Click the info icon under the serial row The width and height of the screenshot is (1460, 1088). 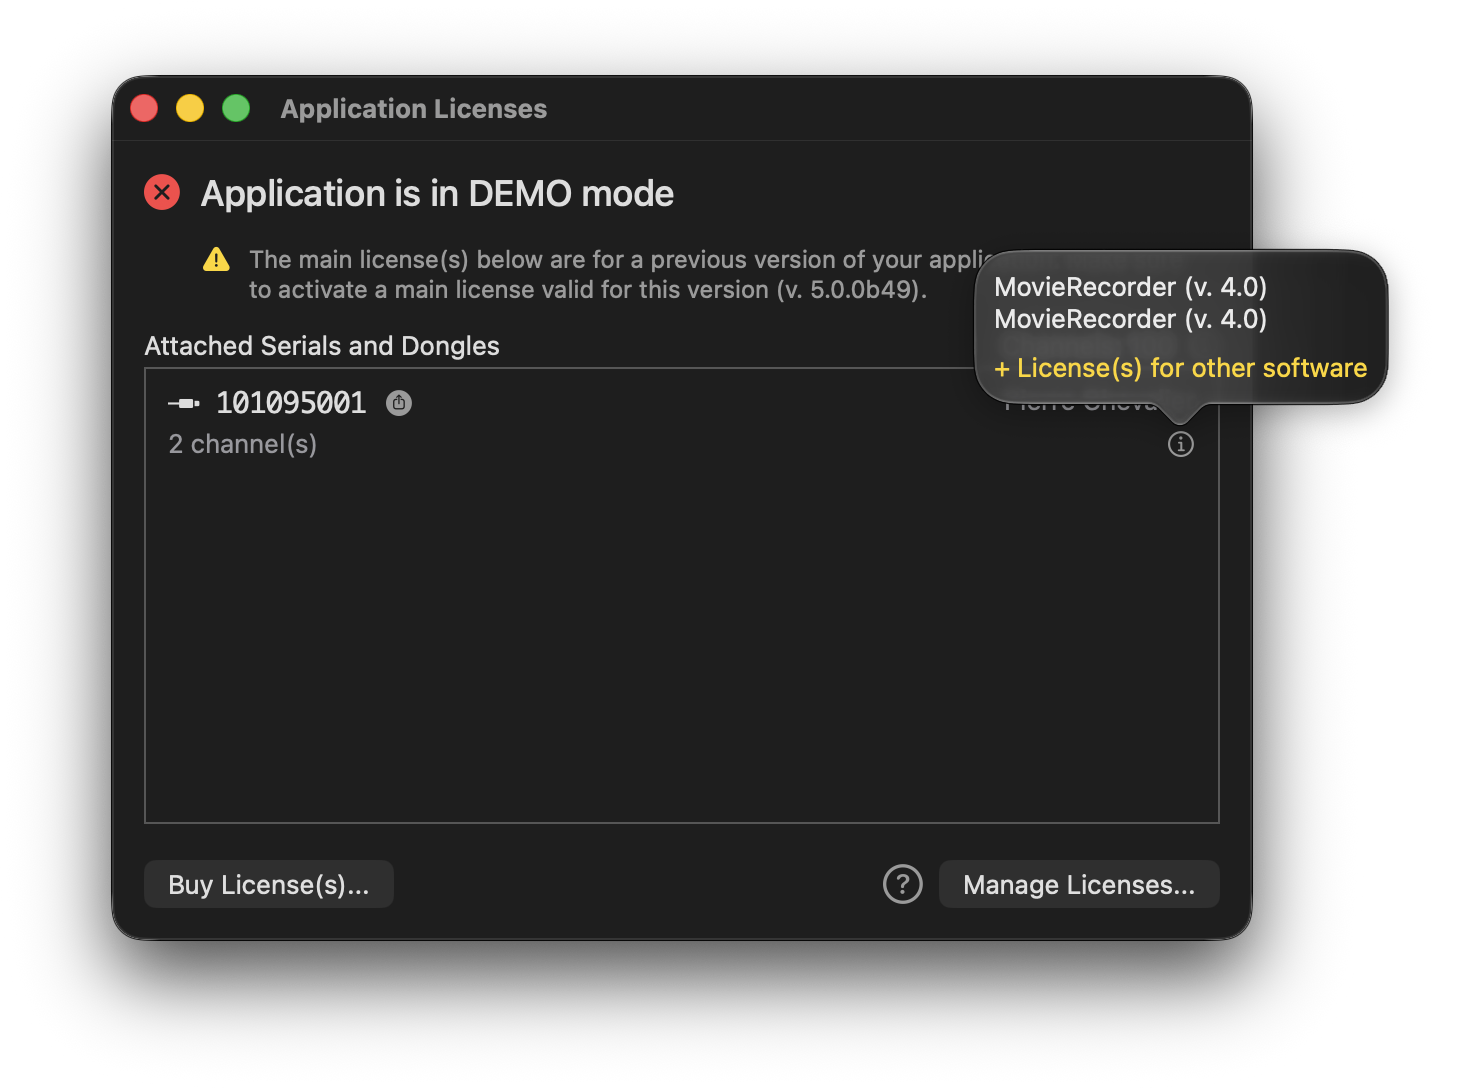(x=1180, y=444)
